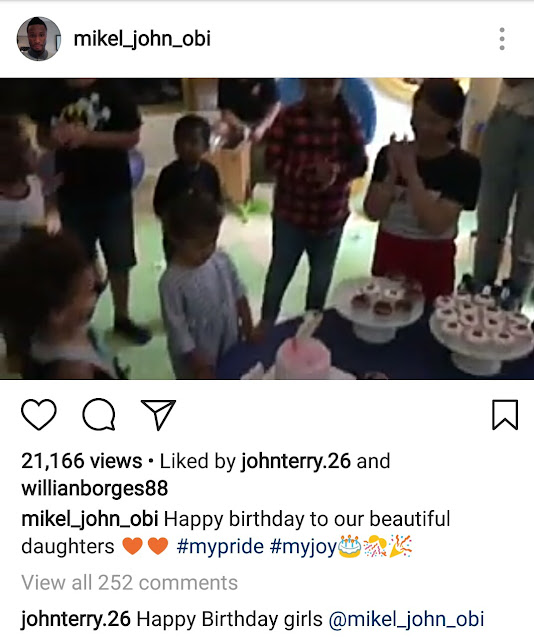The height and width of the screenshot is (640, 534).
Task: Open the #myjoy hashtag
Action: [303, 547]
